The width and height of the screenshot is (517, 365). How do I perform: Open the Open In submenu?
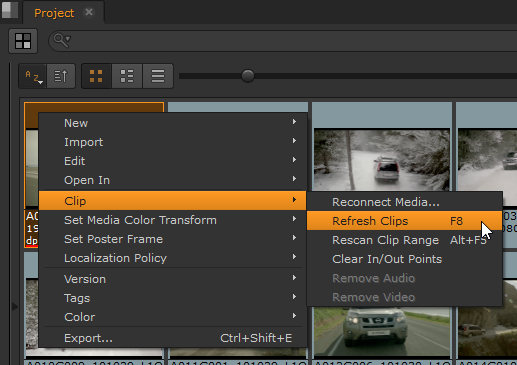[x=173, y=180]
